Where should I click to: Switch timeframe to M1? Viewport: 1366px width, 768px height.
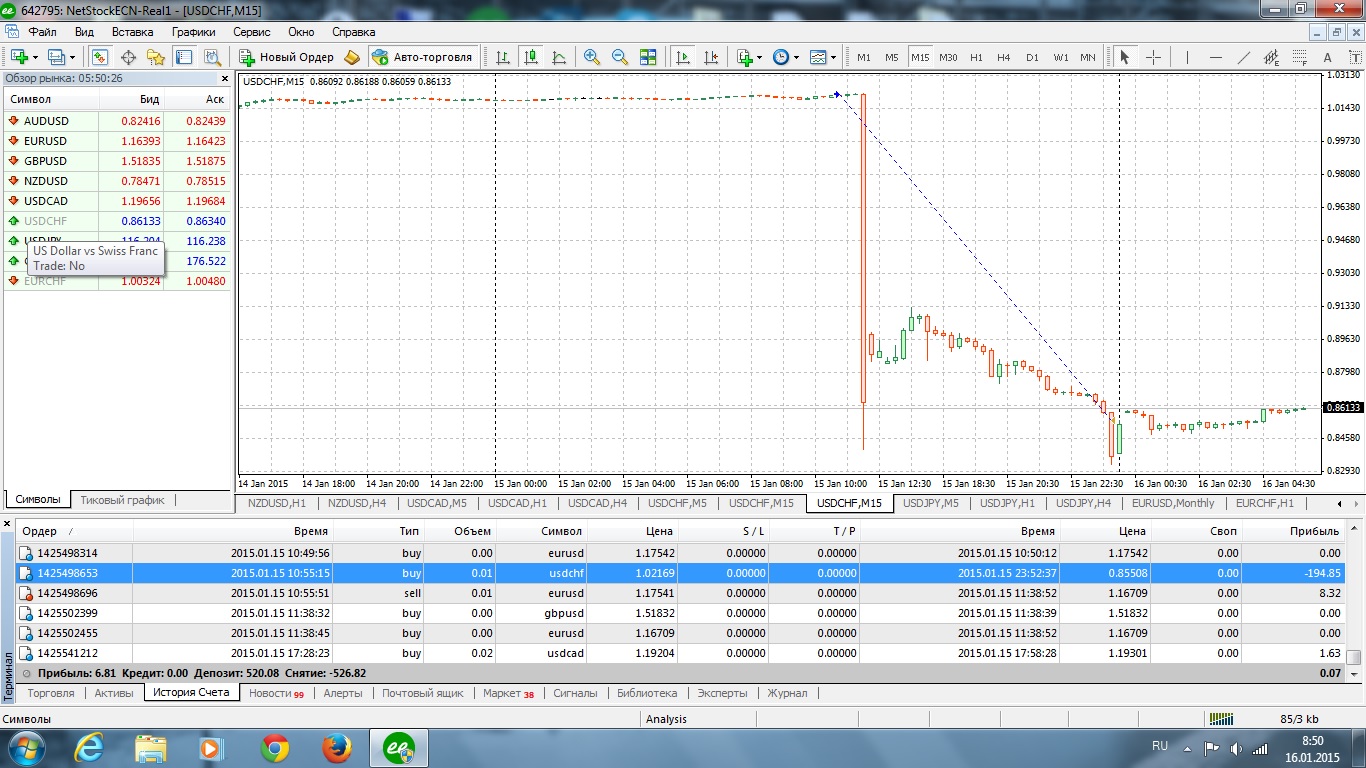coord(864,57)
